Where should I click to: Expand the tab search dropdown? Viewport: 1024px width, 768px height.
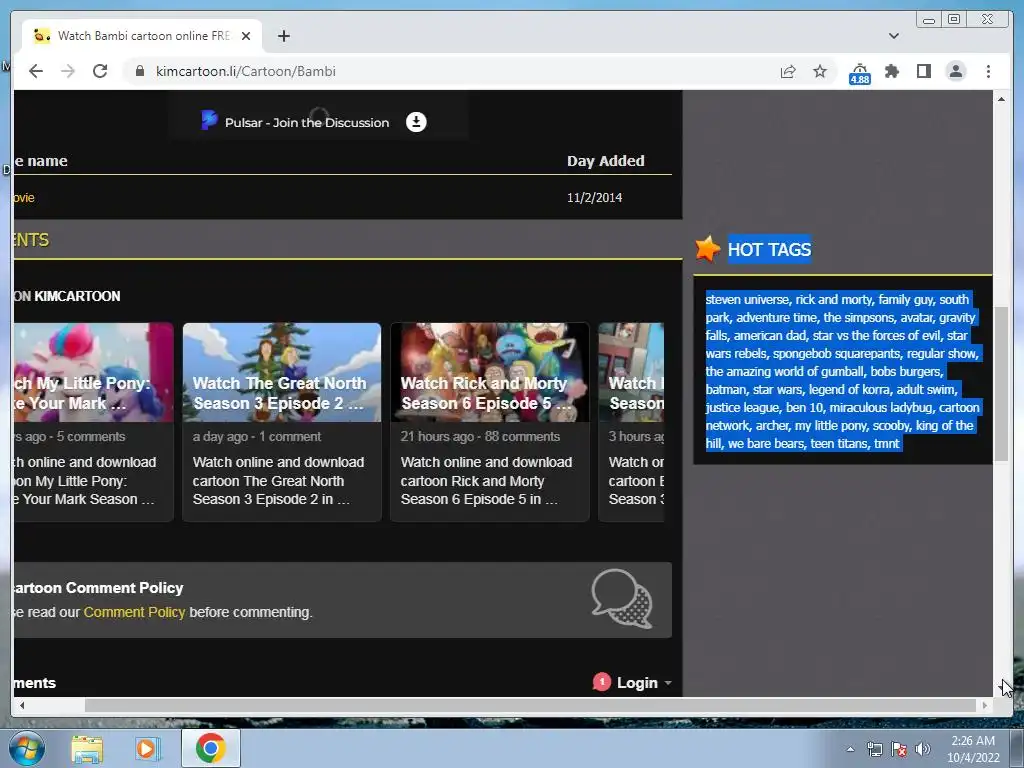894,36
